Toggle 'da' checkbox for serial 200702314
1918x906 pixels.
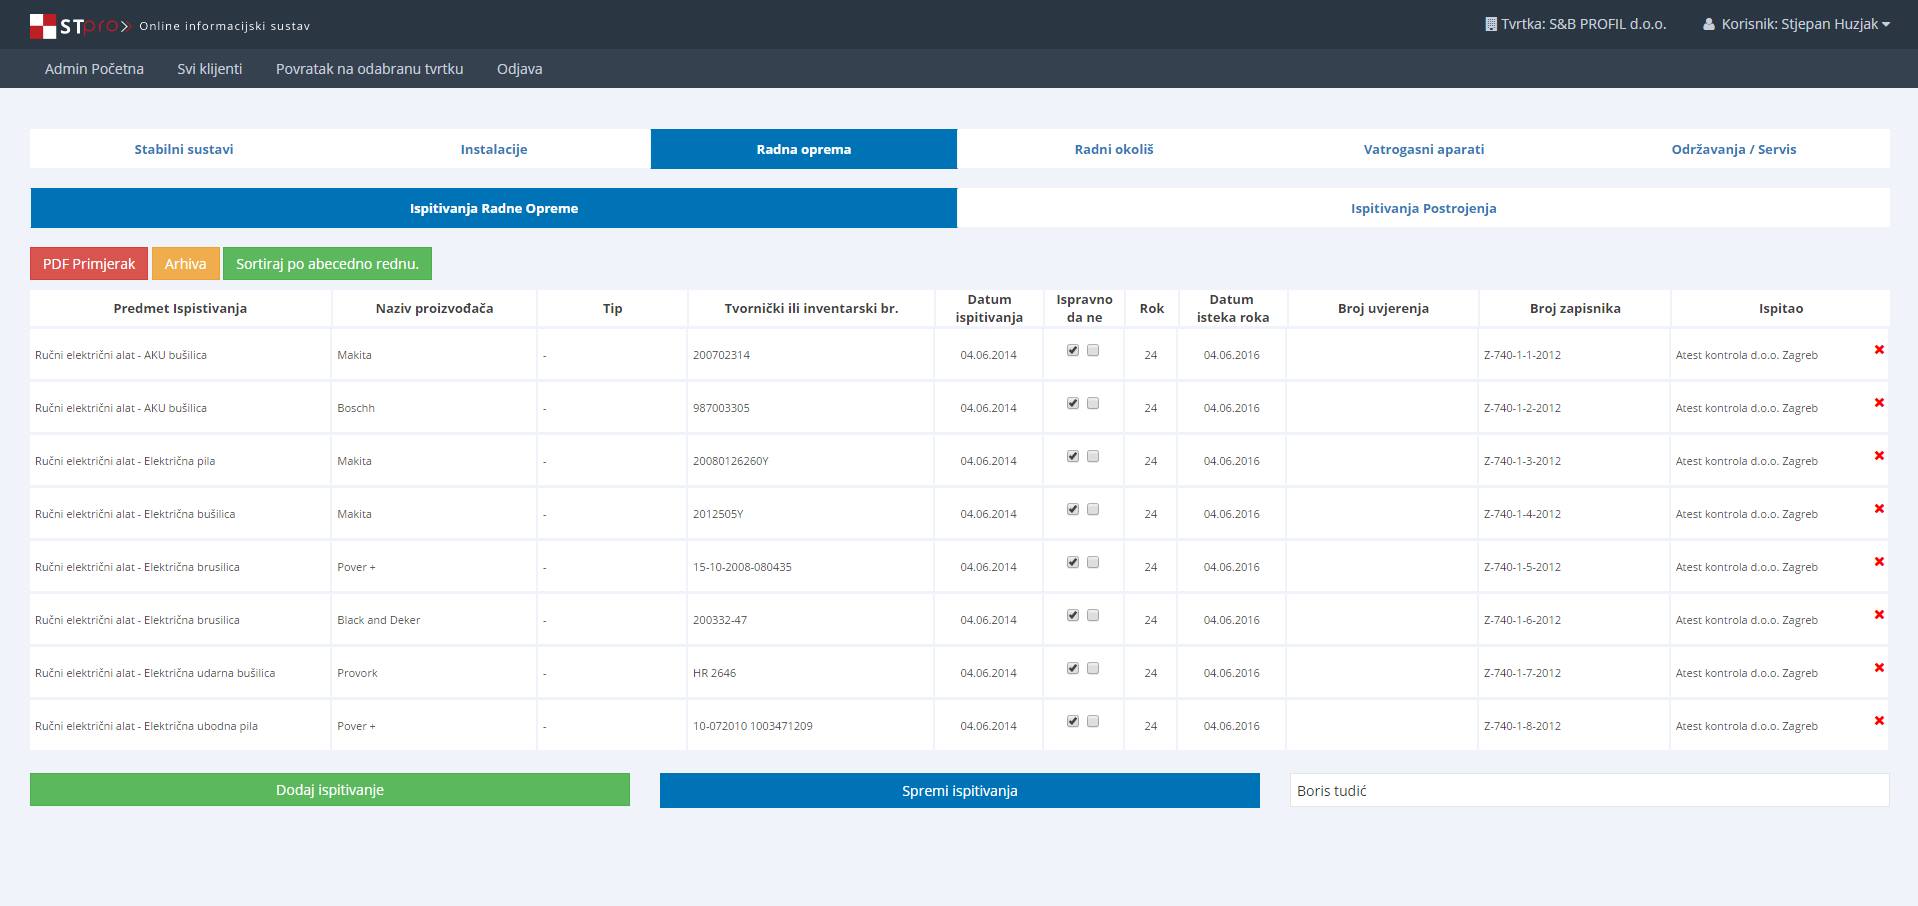(1073, 350)
